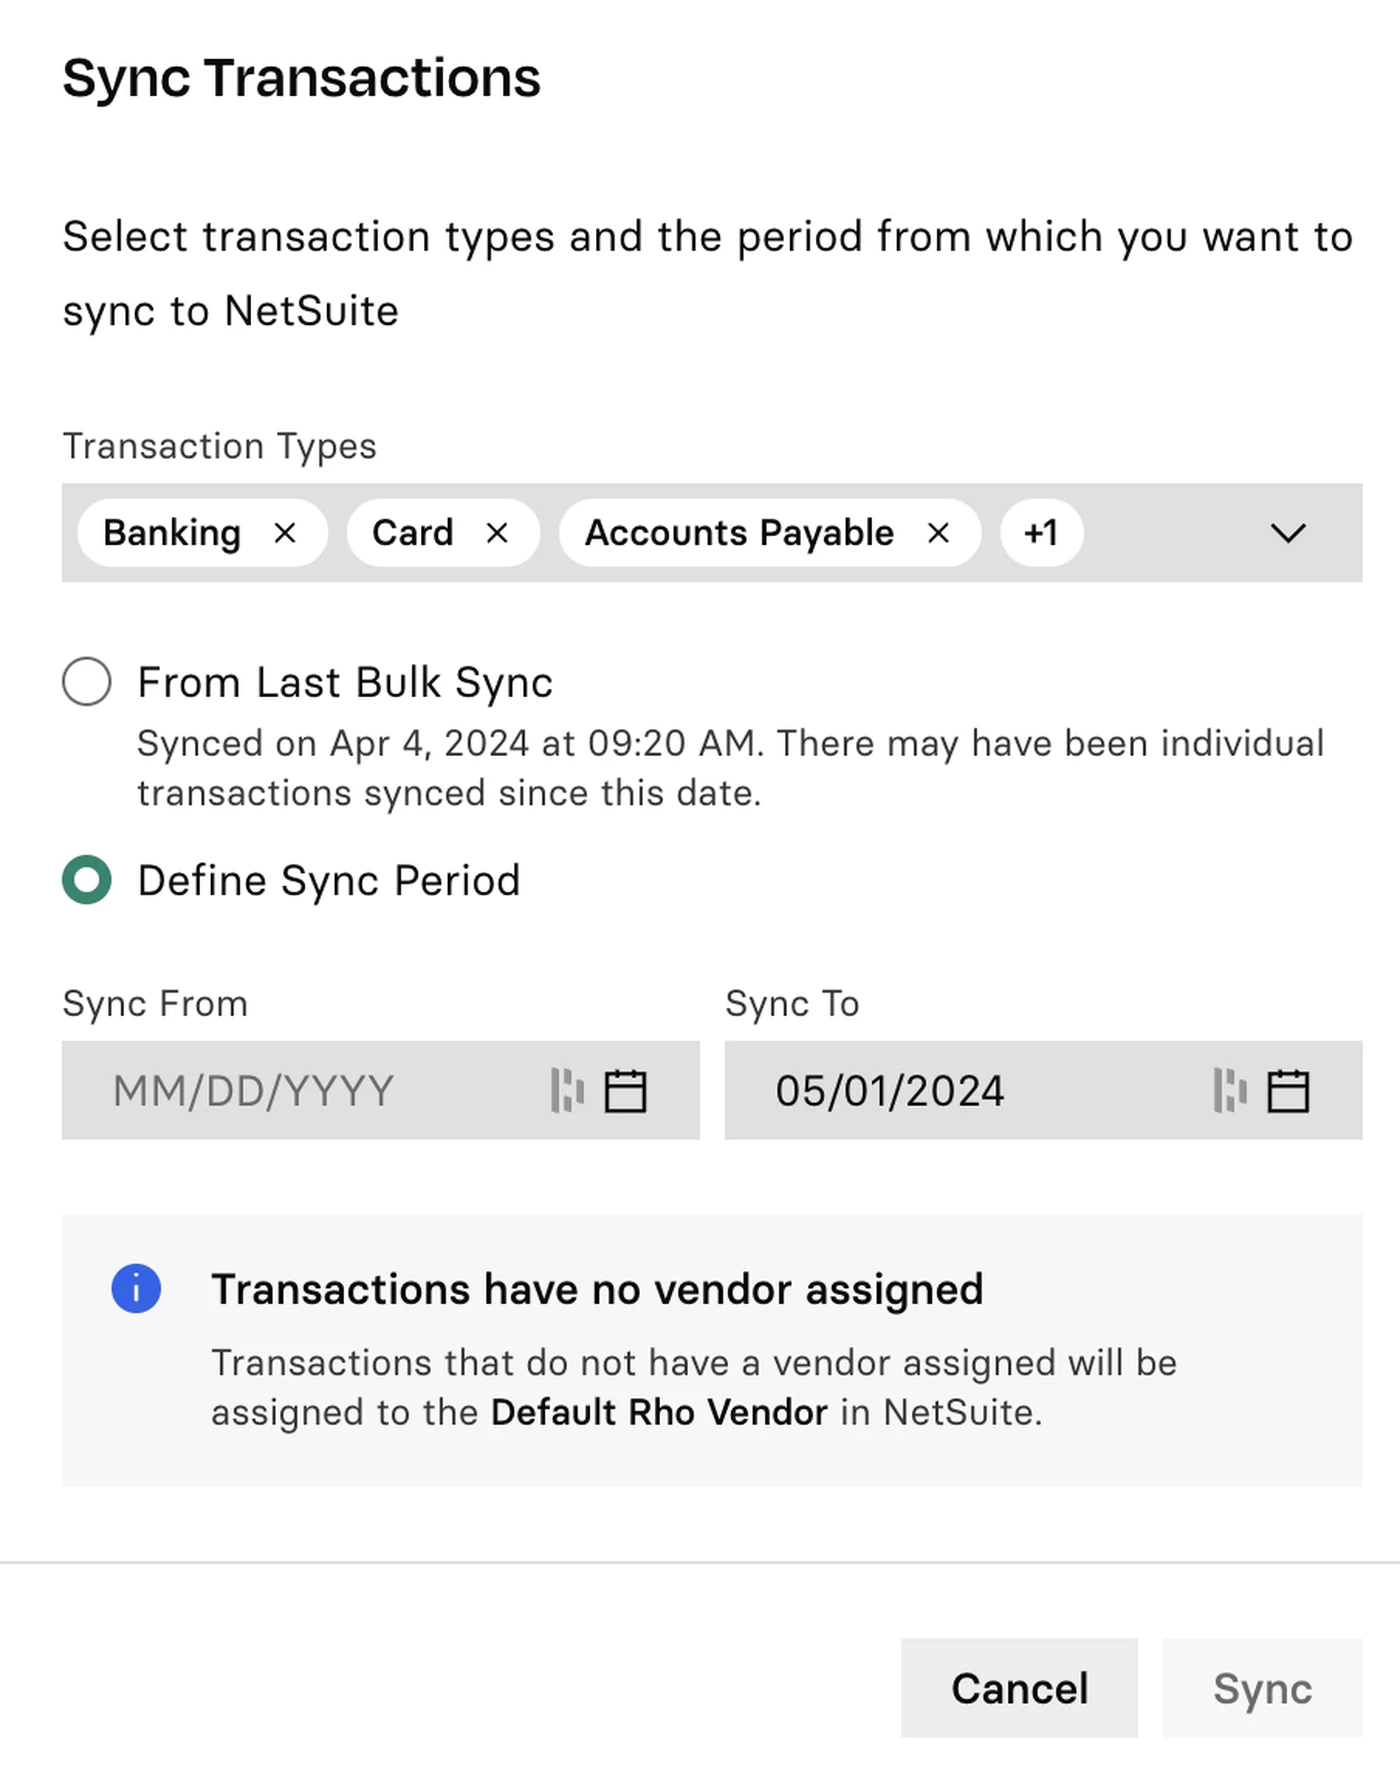Remove the Card transaction type chip

pos(497,533)
